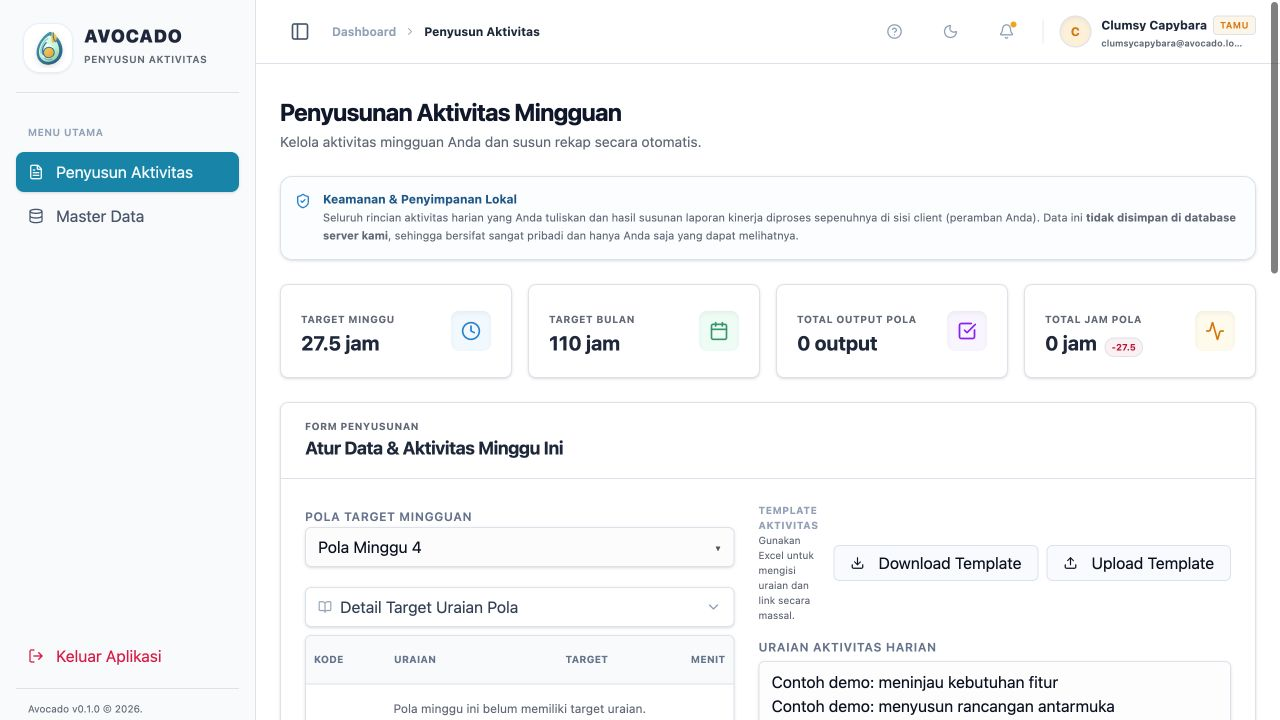Open Master Data in the sidebar

(127, 216)
